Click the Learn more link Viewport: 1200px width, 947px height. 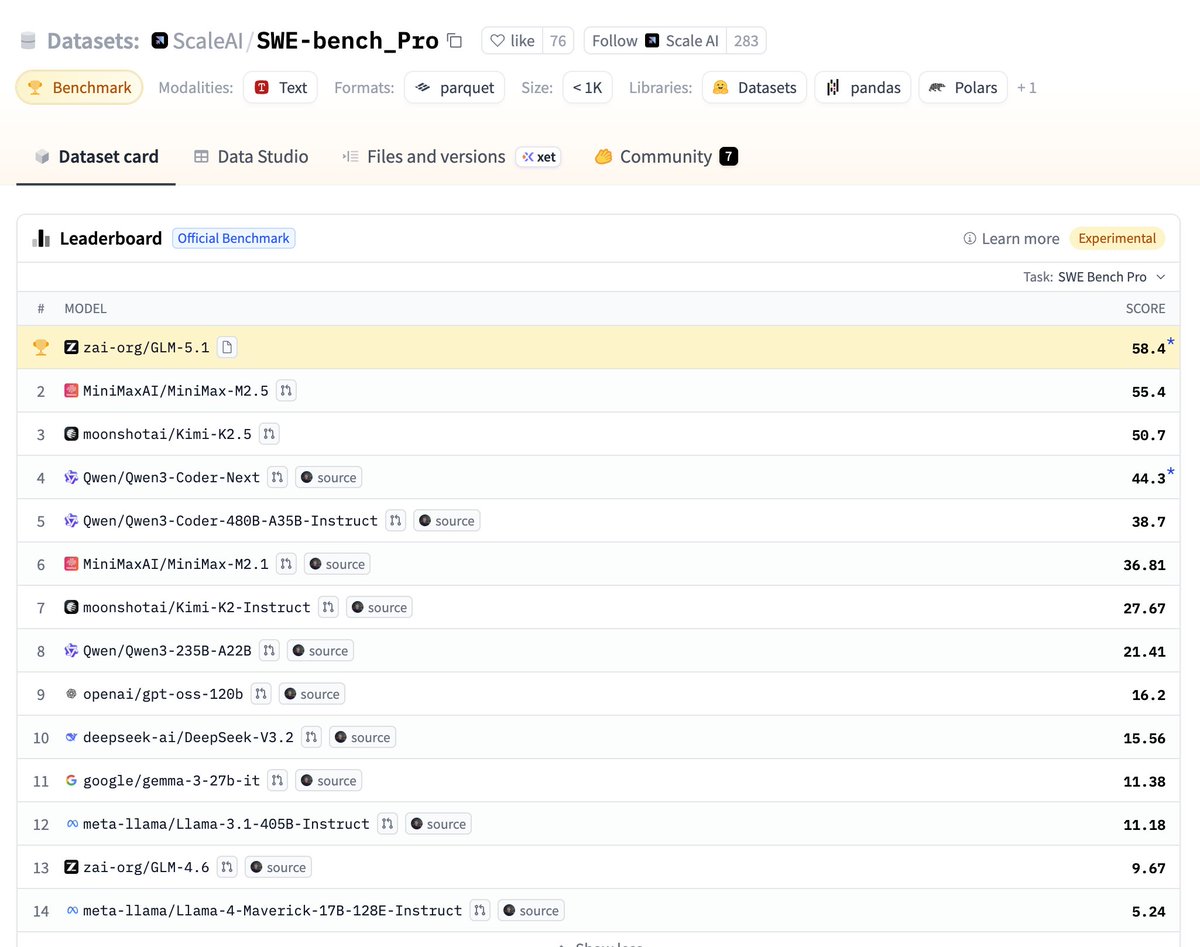1011,239
